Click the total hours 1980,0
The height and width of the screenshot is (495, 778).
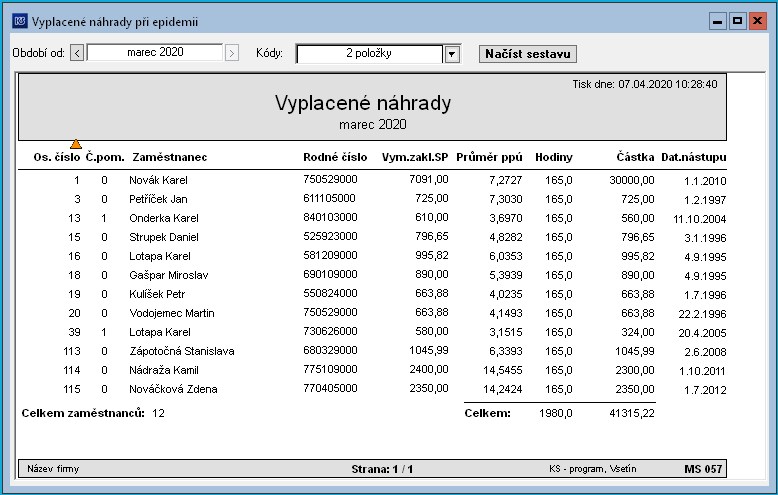point(556,413)
